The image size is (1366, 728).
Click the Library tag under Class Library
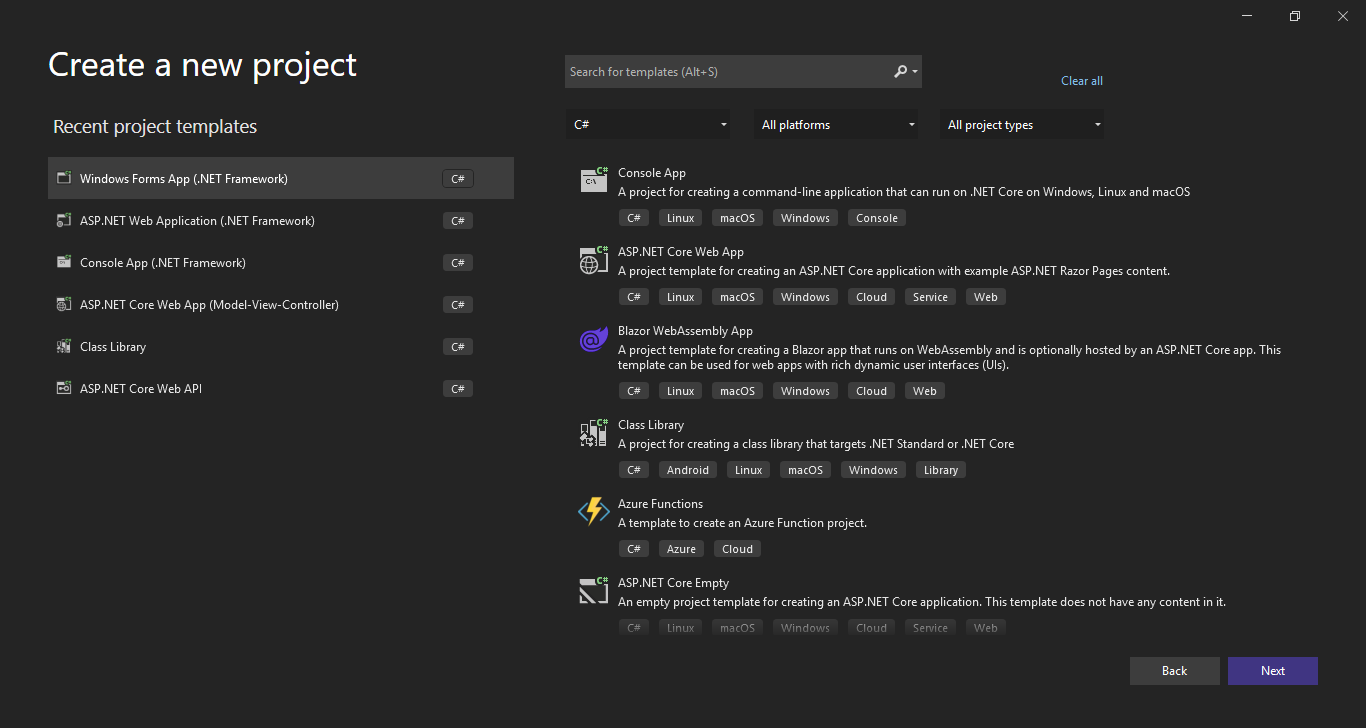(941, 470)
